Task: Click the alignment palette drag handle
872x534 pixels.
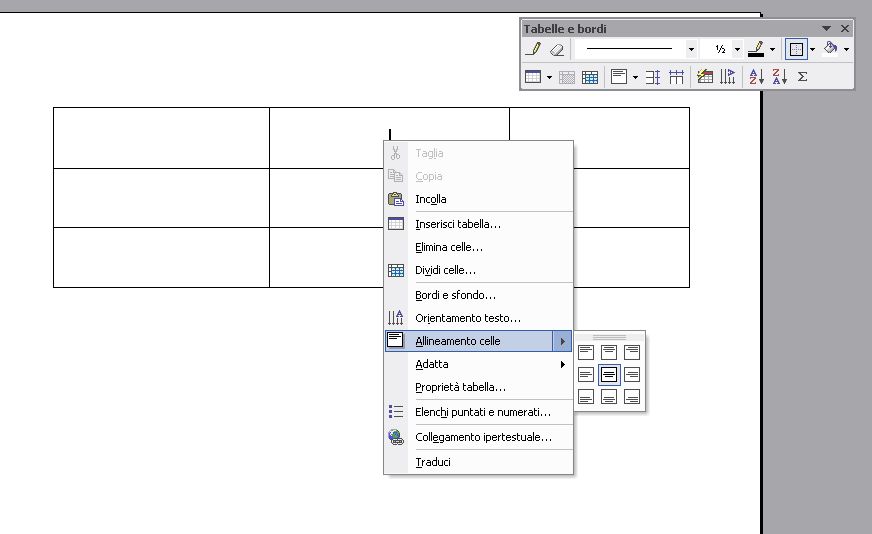Action: tap(610, 337)
